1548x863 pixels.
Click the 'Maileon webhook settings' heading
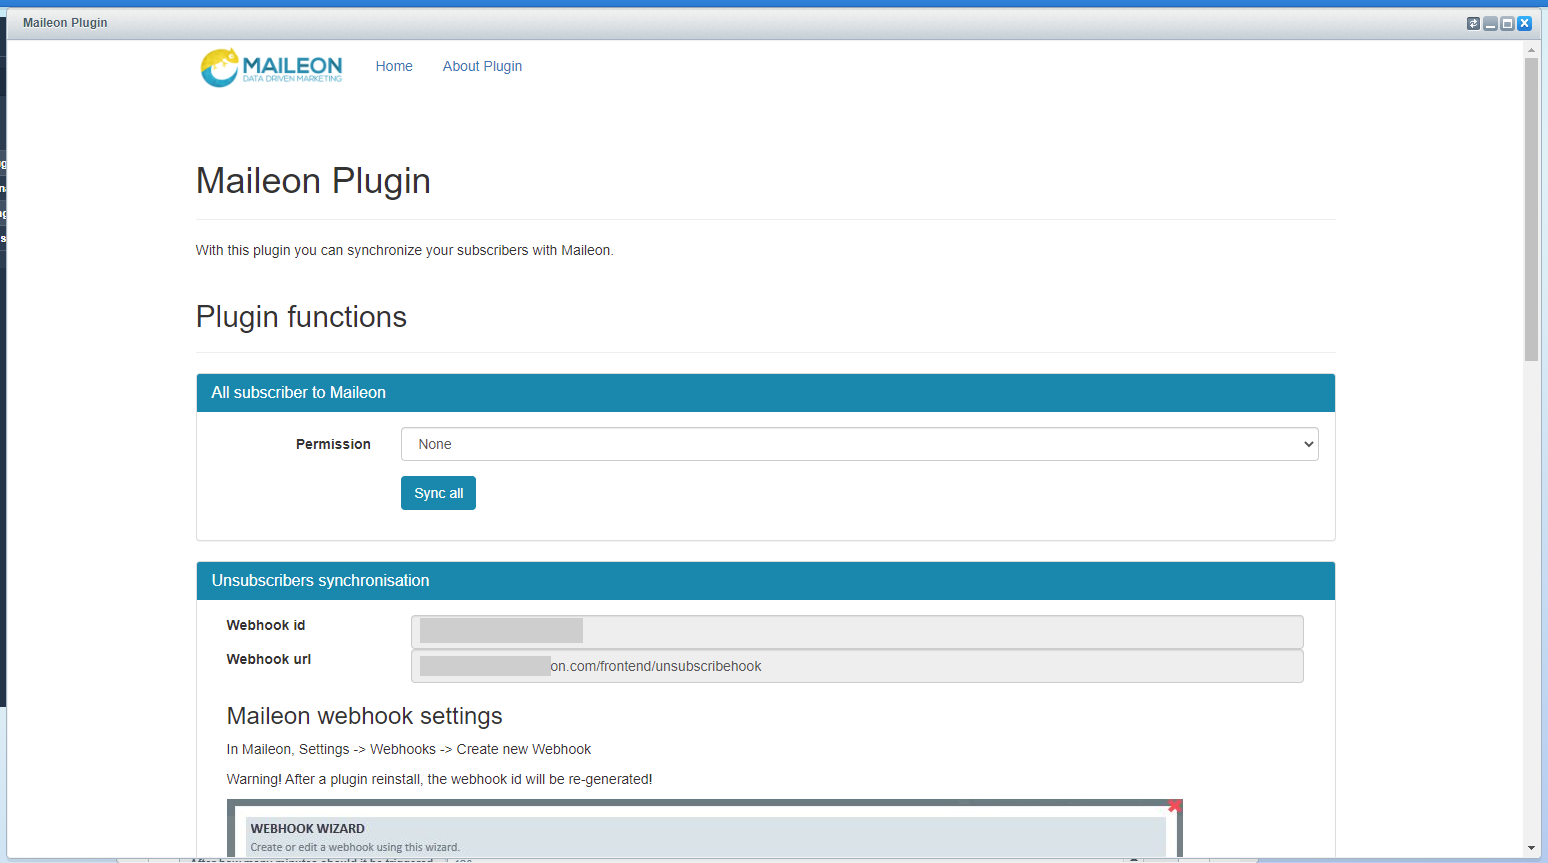pos(364,716)
